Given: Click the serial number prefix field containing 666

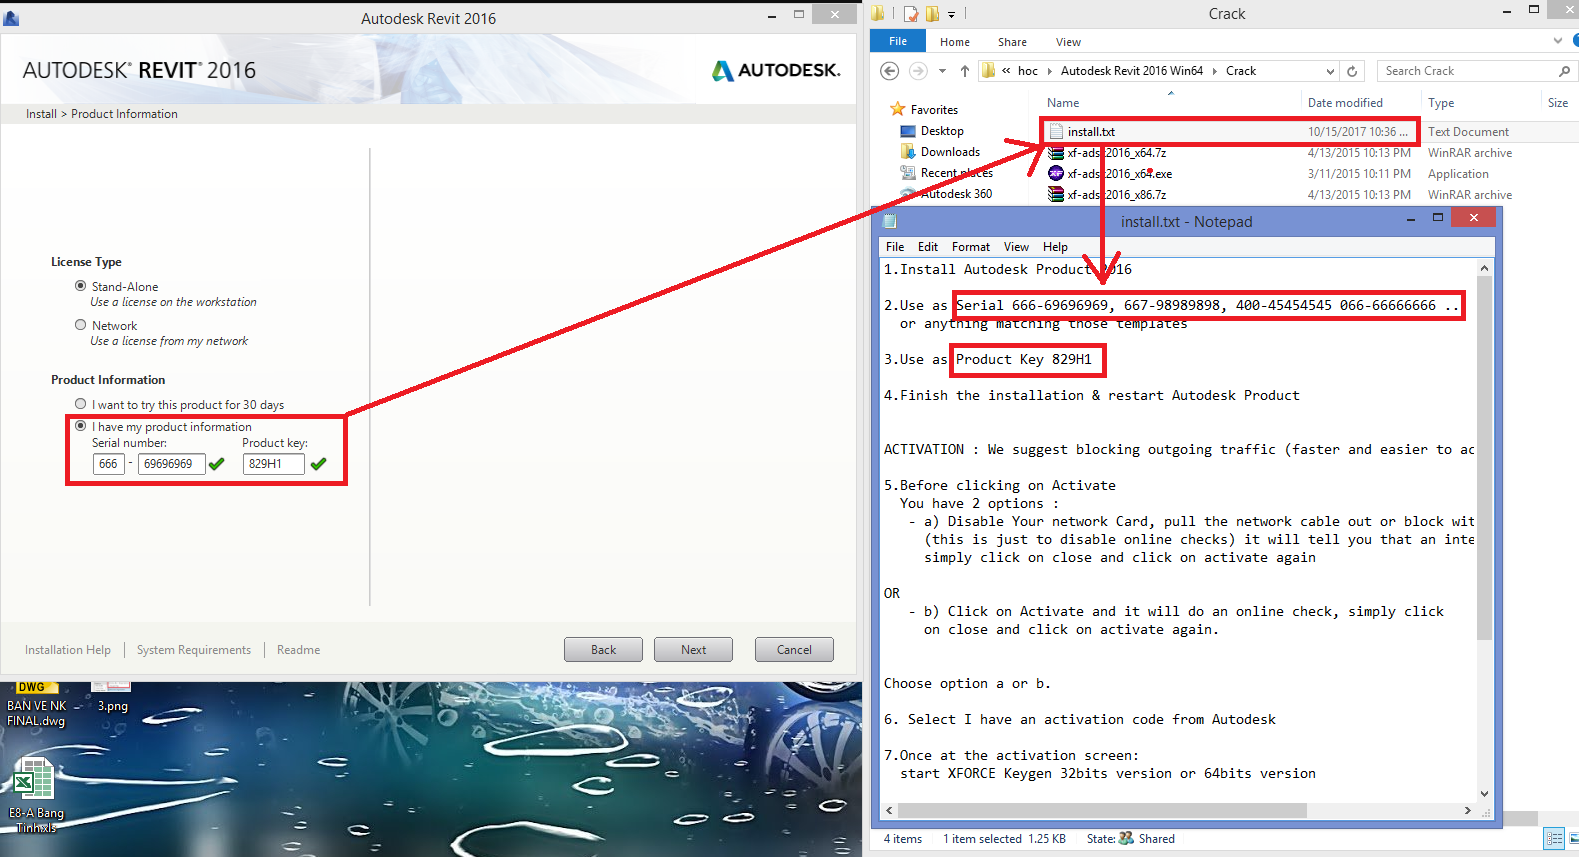Looking at the screenshot, I should pos(109,464).
